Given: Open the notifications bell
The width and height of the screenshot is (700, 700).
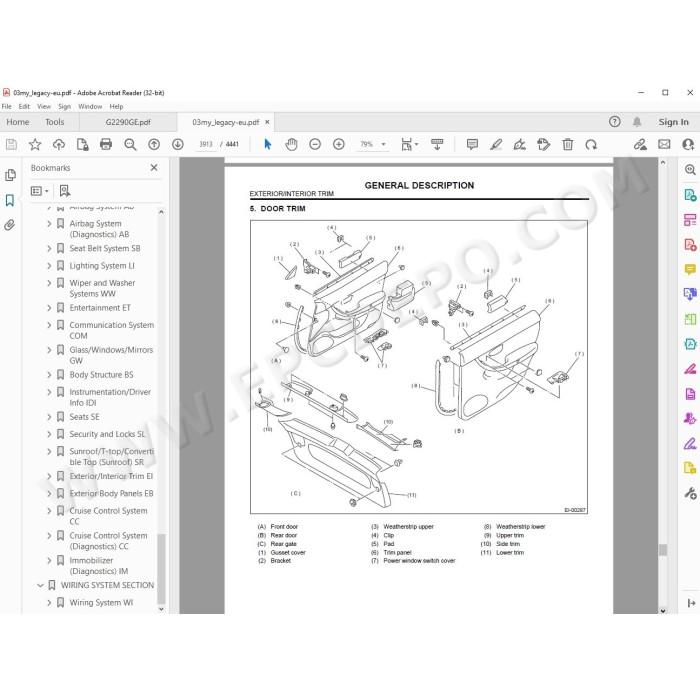Looking at the screenshot, I should 637,122.
